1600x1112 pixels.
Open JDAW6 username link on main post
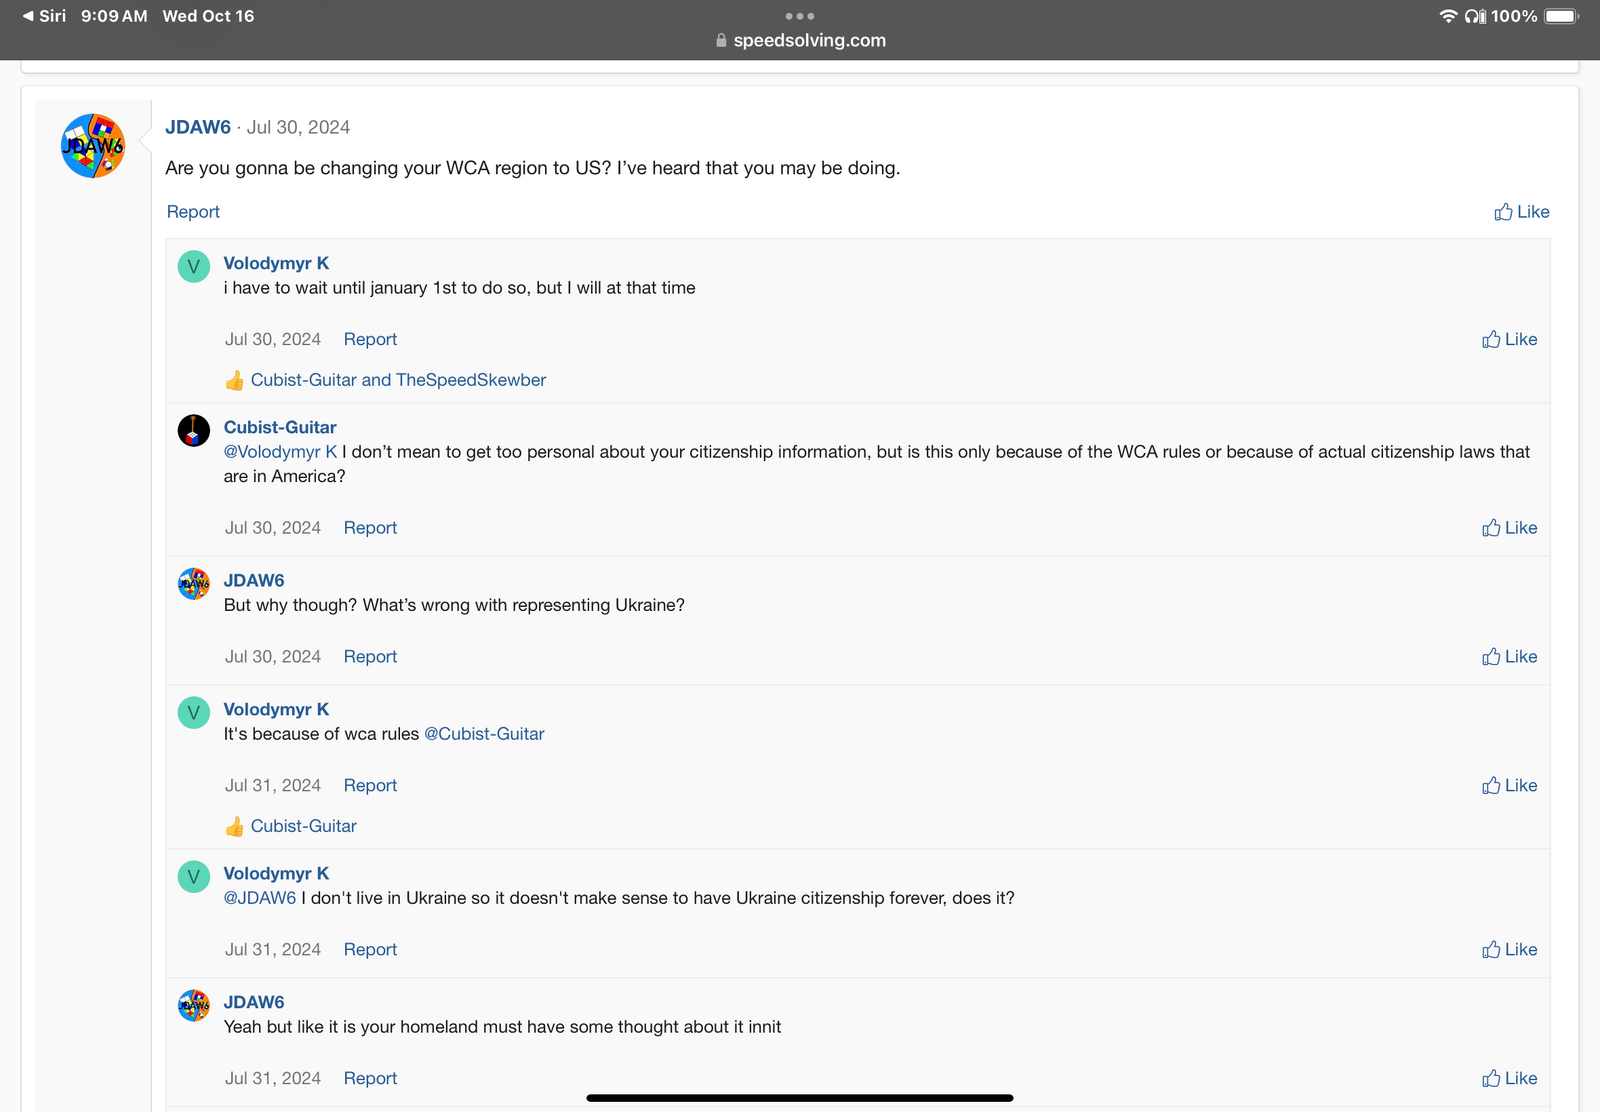[198, 127]
